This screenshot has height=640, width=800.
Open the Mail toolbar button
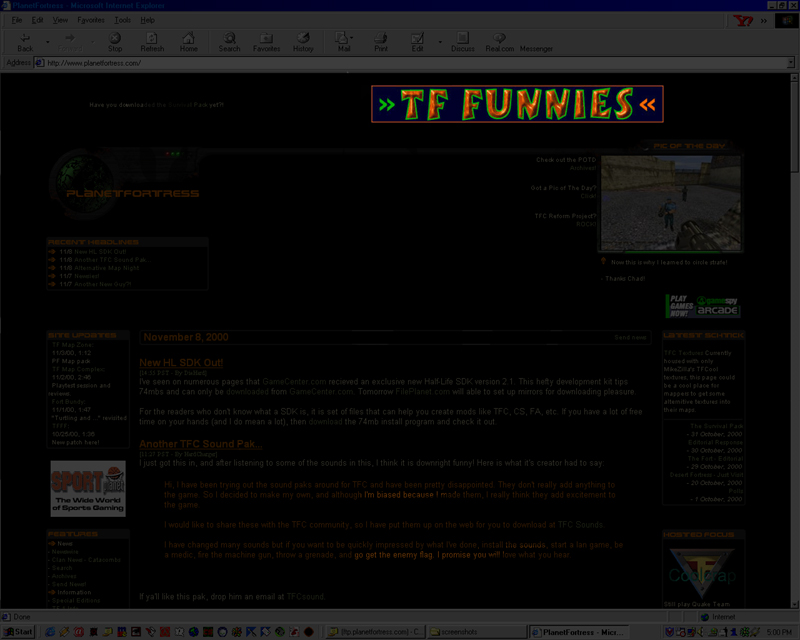(343, 42)
